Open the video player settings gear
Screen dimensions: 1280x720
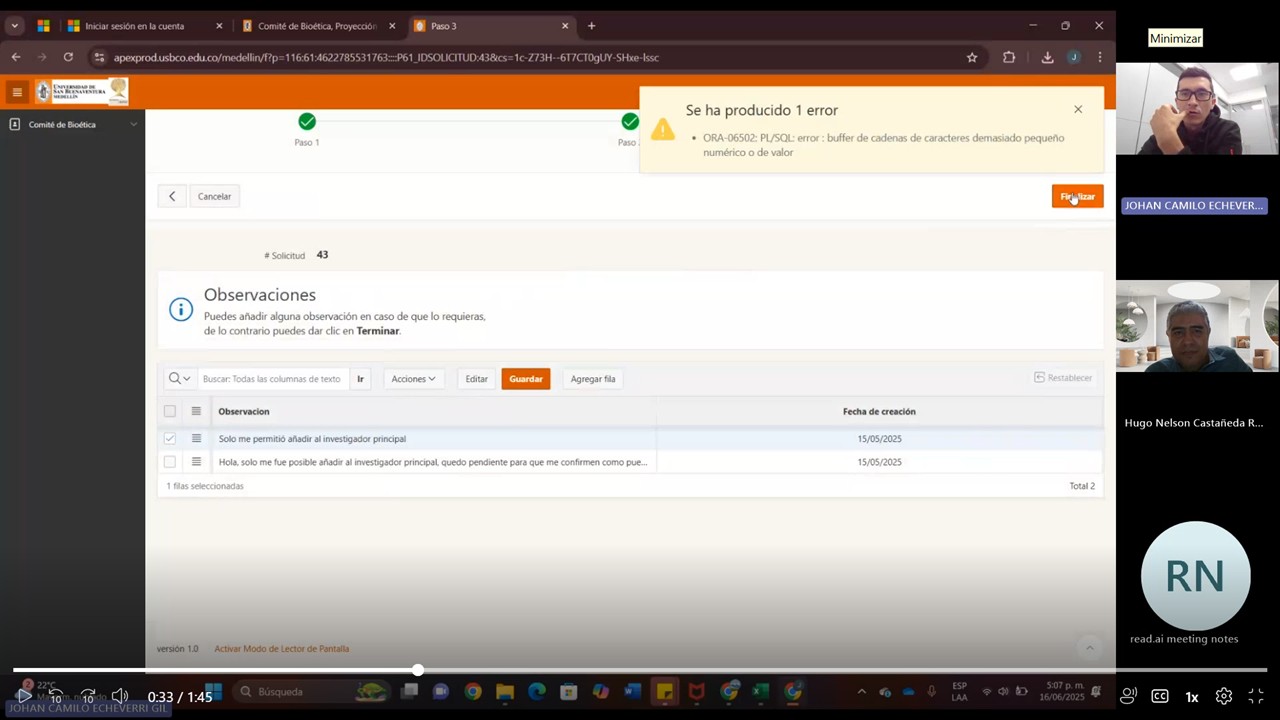click(x=1224, y=696)
